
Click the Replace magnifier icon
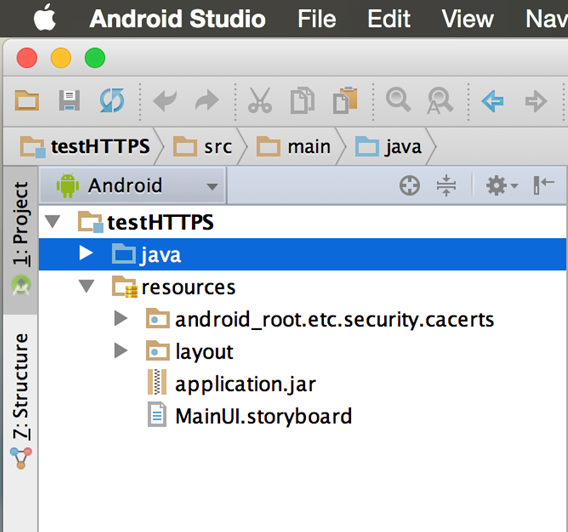point(440,100)
